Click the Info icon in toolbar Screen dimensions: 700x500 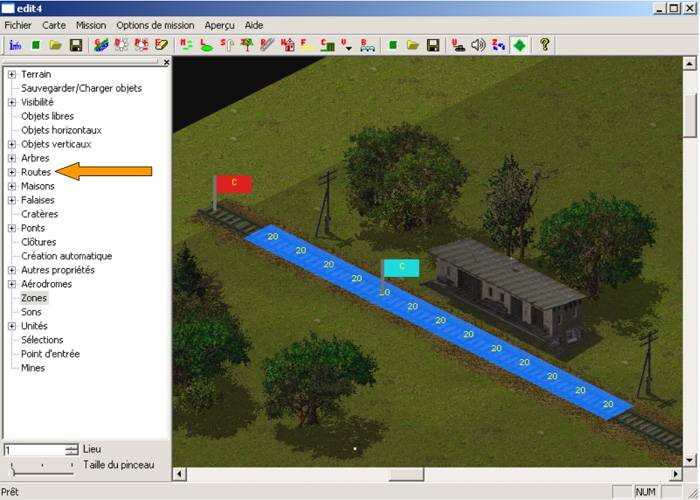click(x=15, y=45)
